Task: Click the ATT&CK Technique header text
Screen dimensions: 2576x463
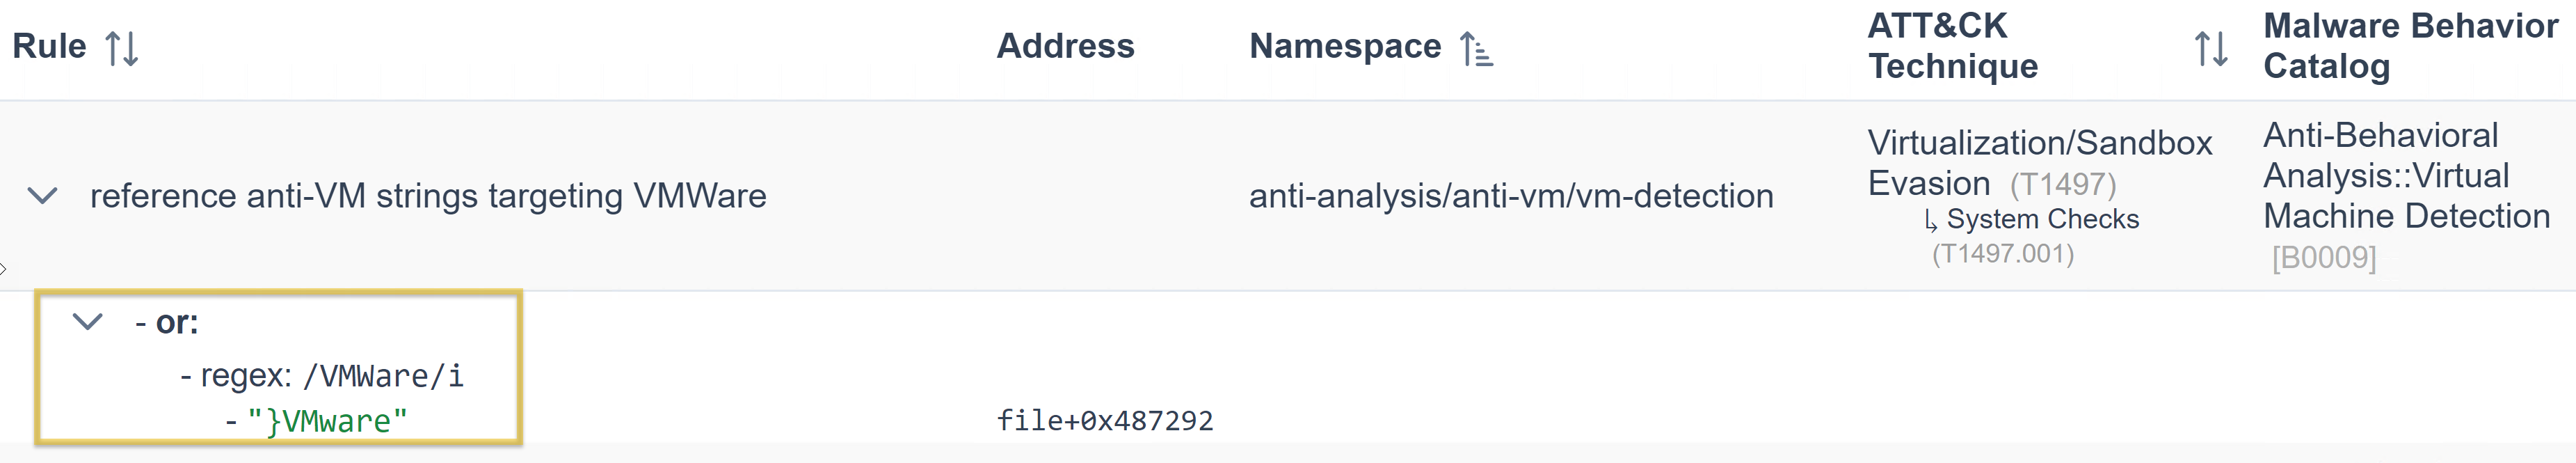Action: coord(1952,46)
